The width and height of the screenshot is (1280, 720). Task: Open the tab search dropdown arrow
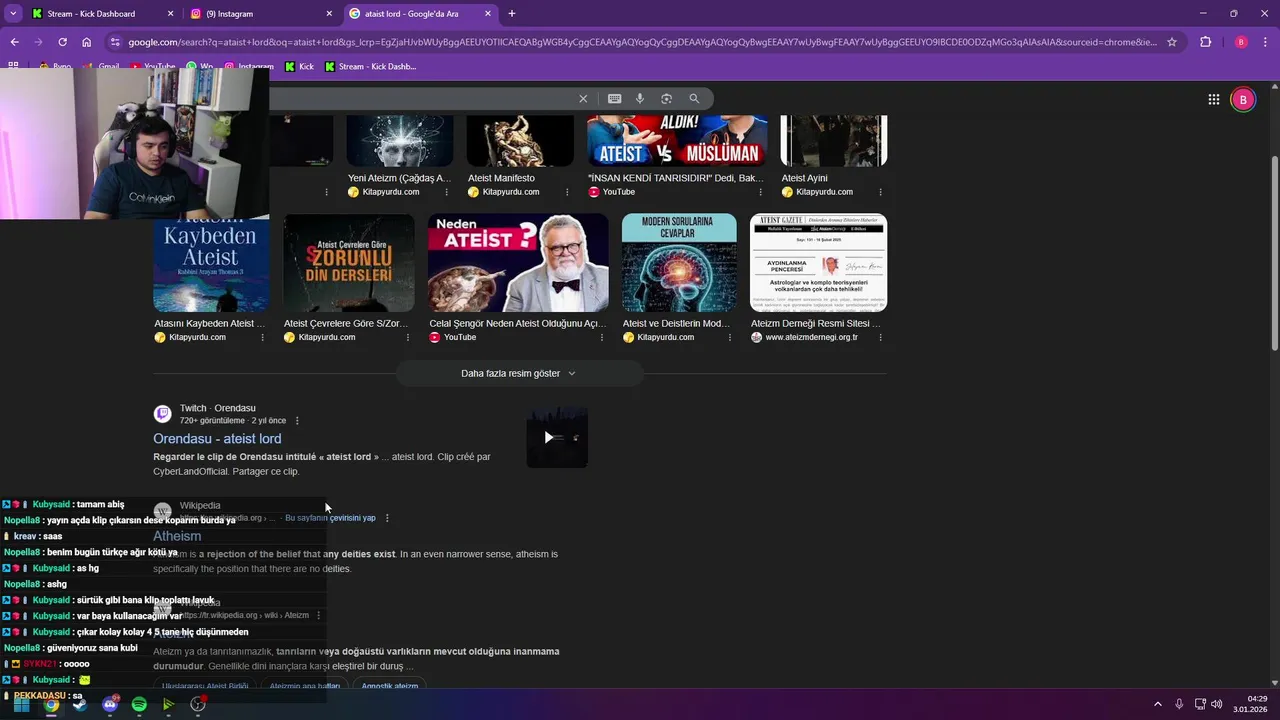point(13,14)
